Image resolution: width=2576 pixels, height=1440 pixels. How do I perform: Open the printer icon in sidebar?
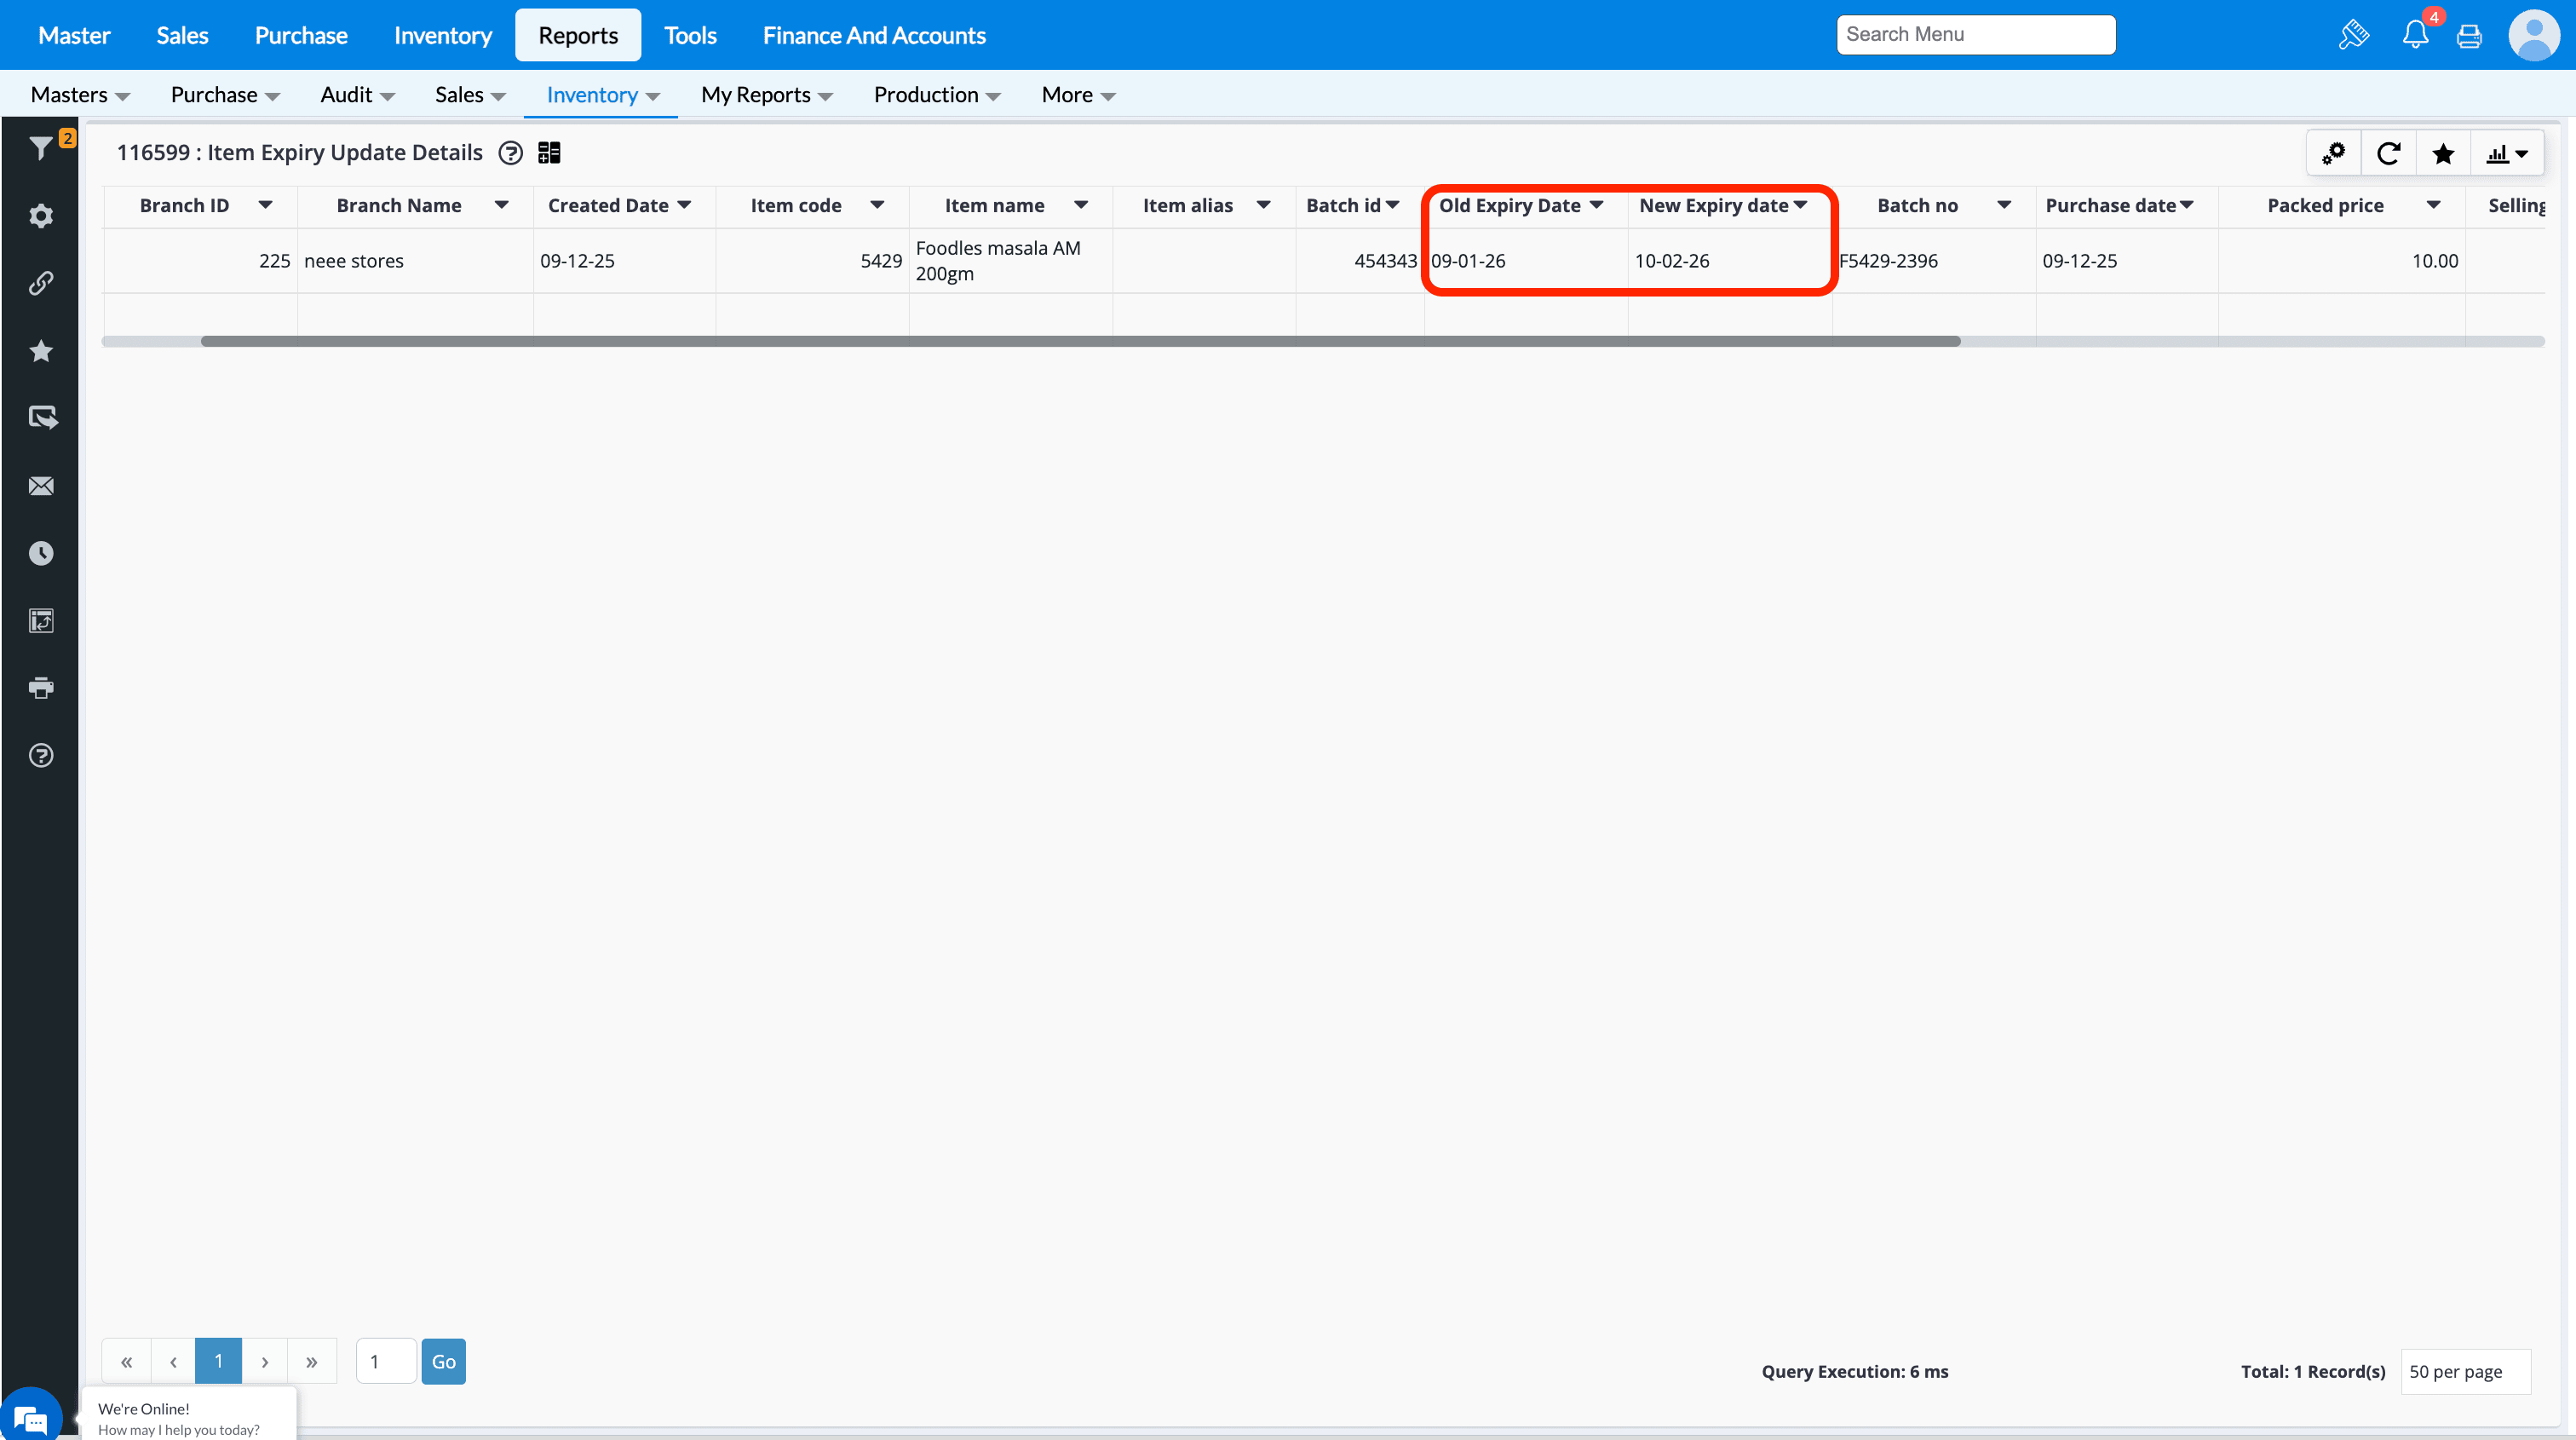pos(40,688)
